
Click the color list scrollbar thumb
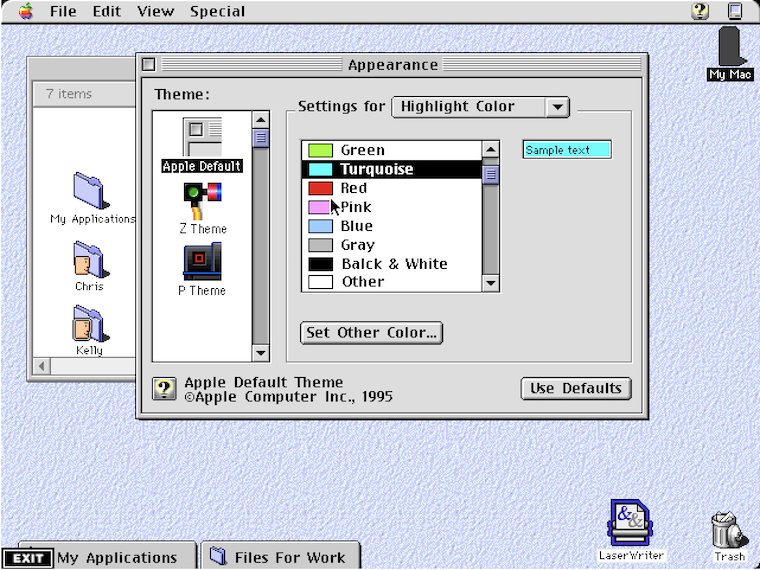point(491,174)
